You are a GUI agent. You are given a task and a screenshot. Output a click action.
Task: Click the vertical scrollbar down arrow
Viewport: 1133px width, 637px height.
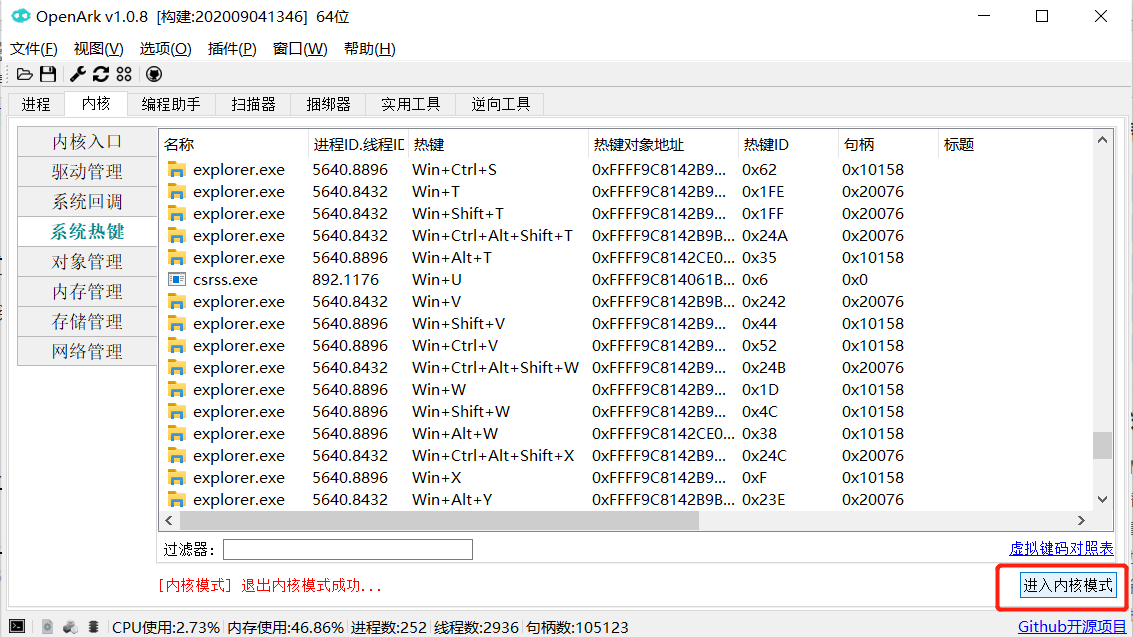tap(1102, 499)
